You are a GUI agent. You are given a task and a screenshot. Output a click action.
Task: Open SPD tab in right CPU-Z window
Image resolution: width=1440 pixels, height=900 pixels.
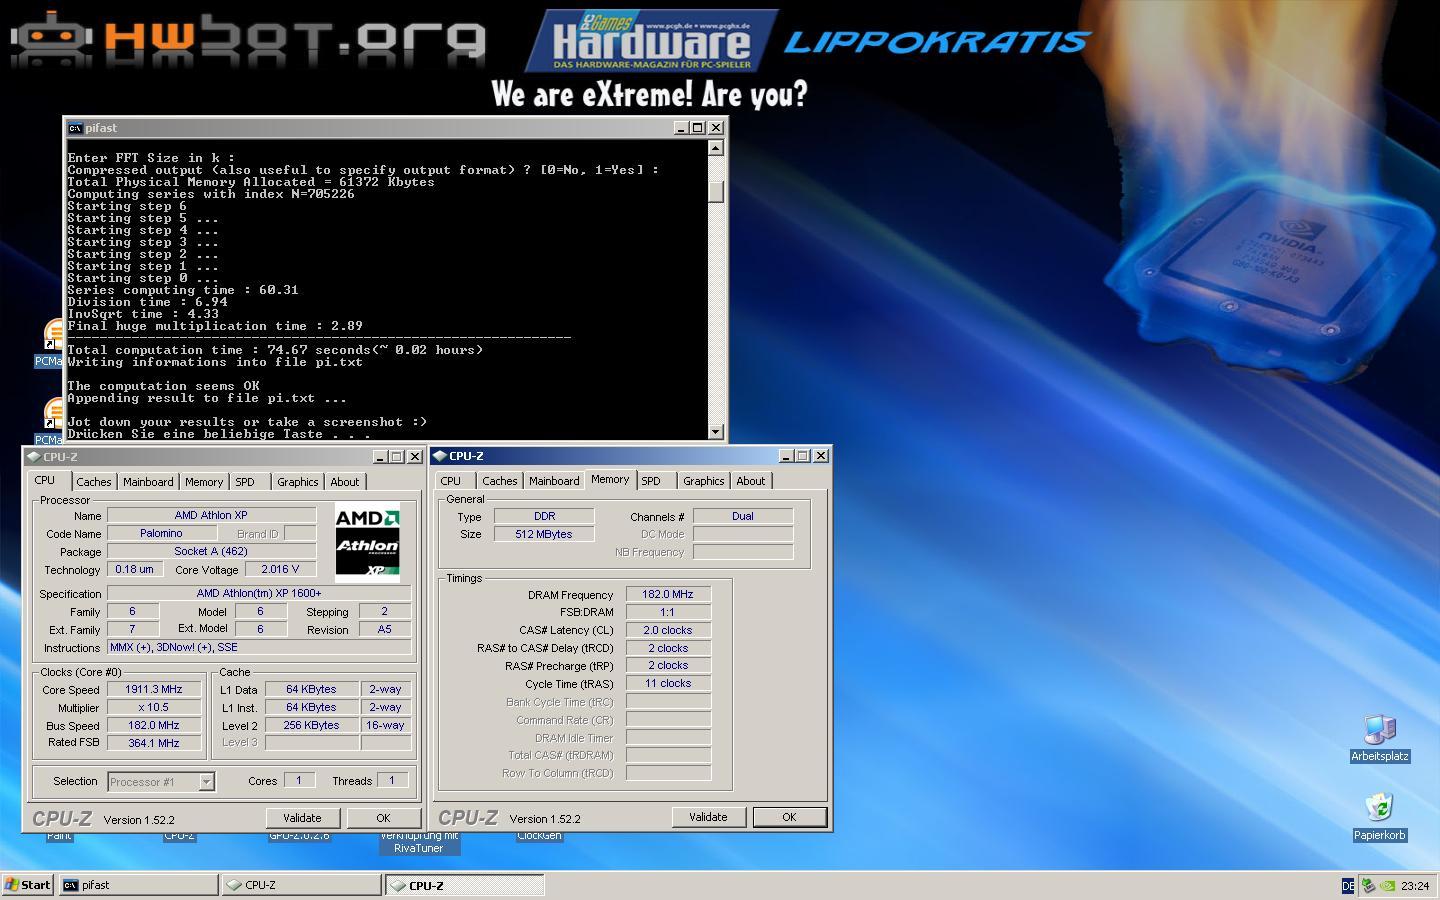[x=651, y=481]
